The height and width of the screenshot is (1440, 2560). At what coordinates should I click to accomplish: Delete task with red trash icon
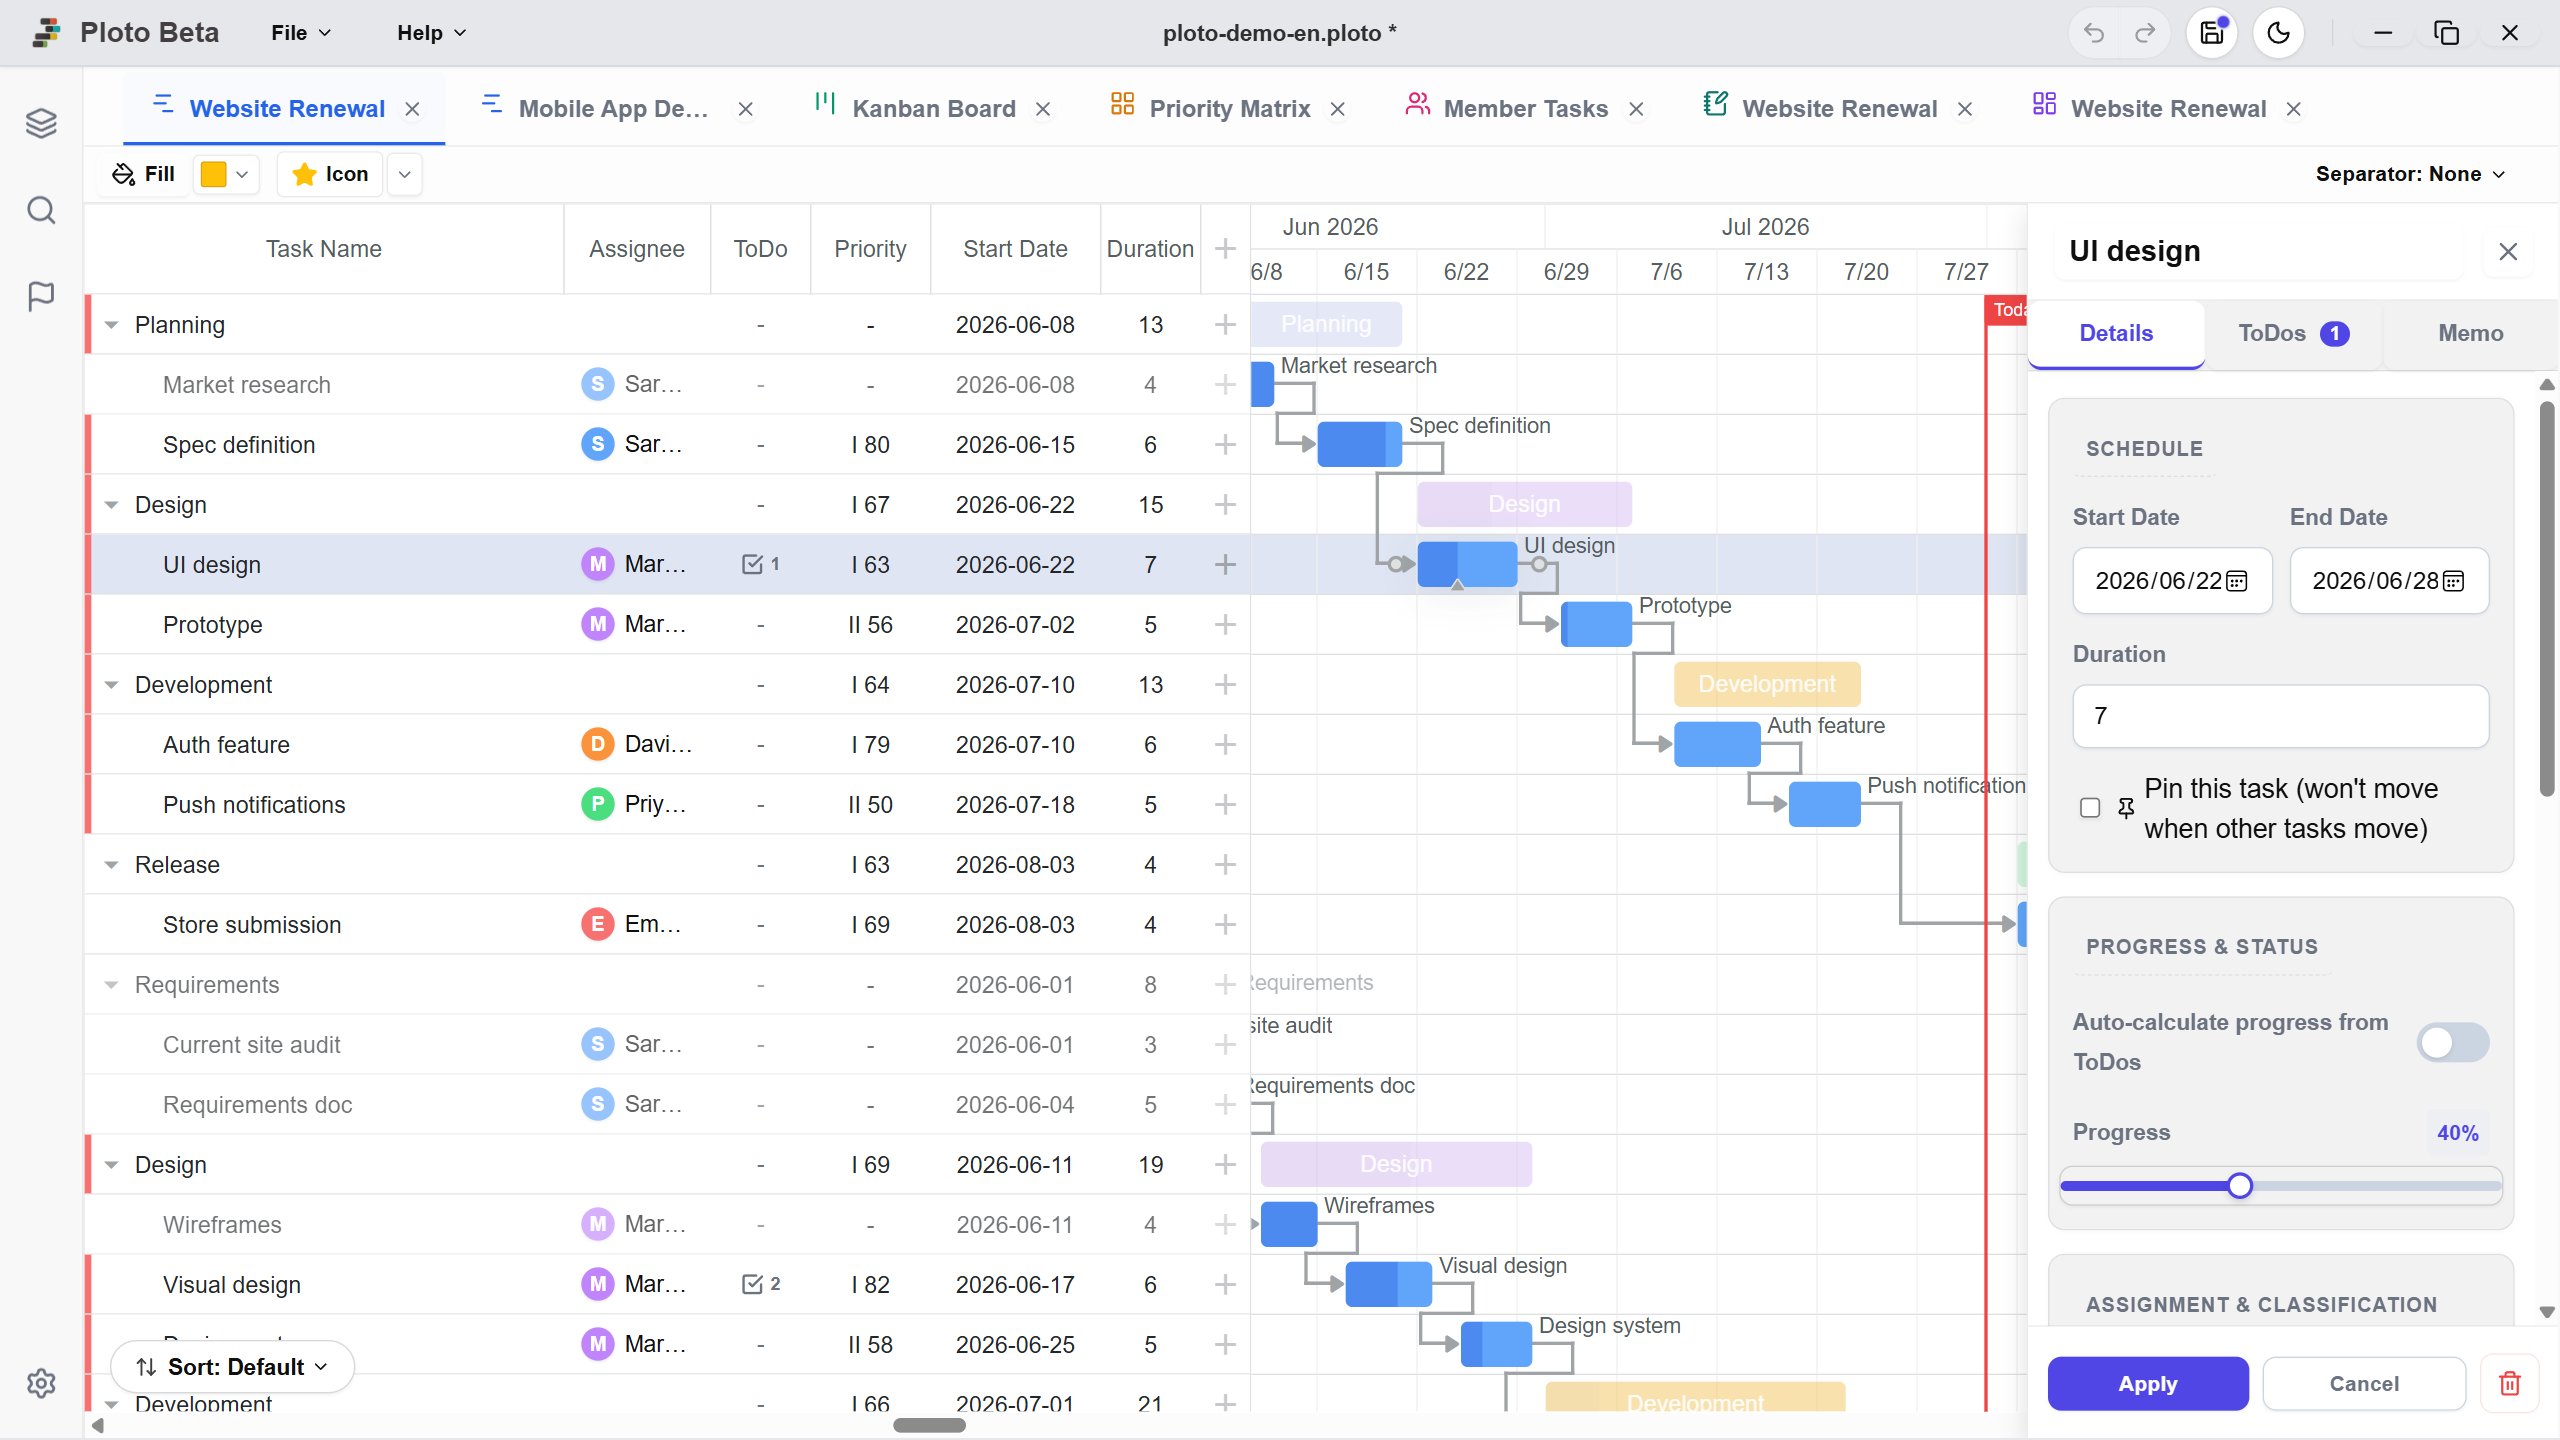pyautogui.click(x=2510, y=1383)
